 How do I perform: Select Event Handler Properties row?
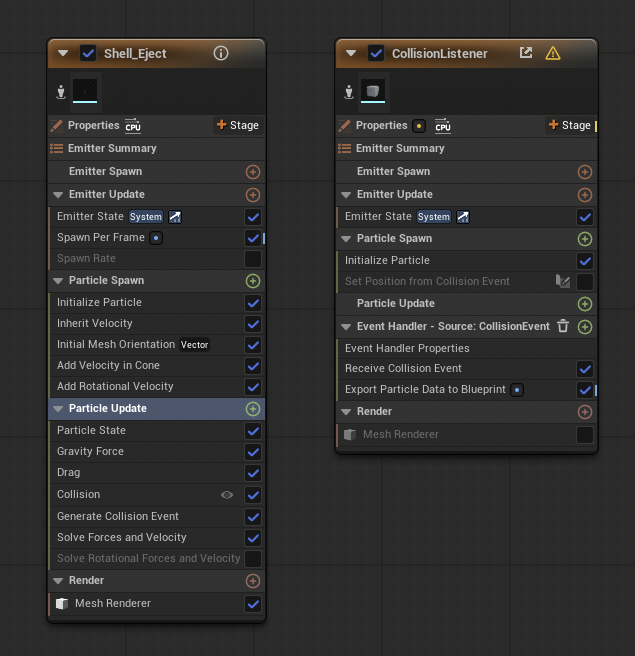[x=467, y=348]
